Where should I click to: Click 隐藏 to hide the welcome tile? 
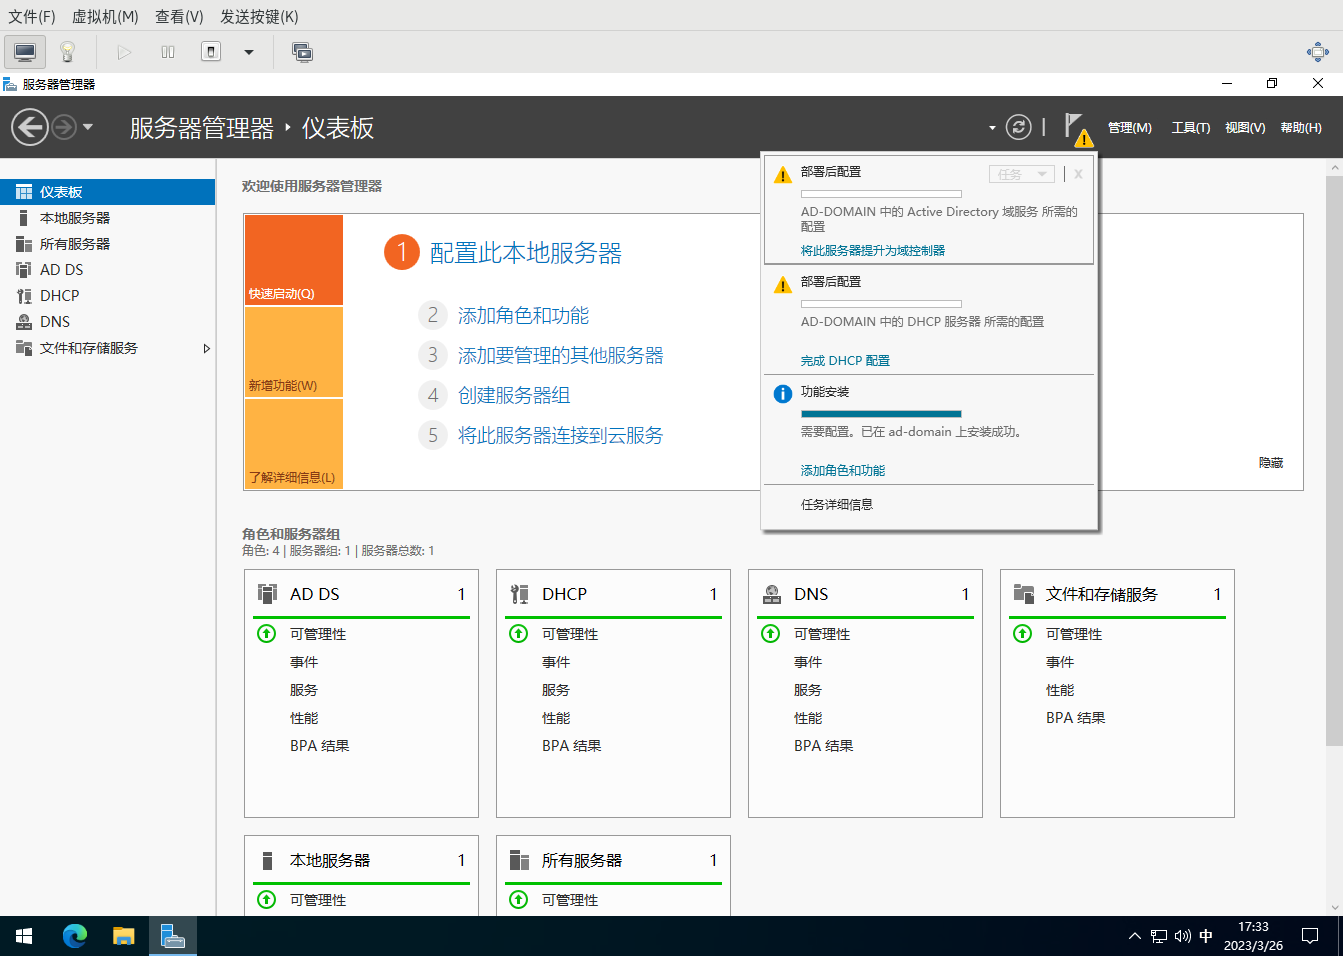coord(1271,463)
